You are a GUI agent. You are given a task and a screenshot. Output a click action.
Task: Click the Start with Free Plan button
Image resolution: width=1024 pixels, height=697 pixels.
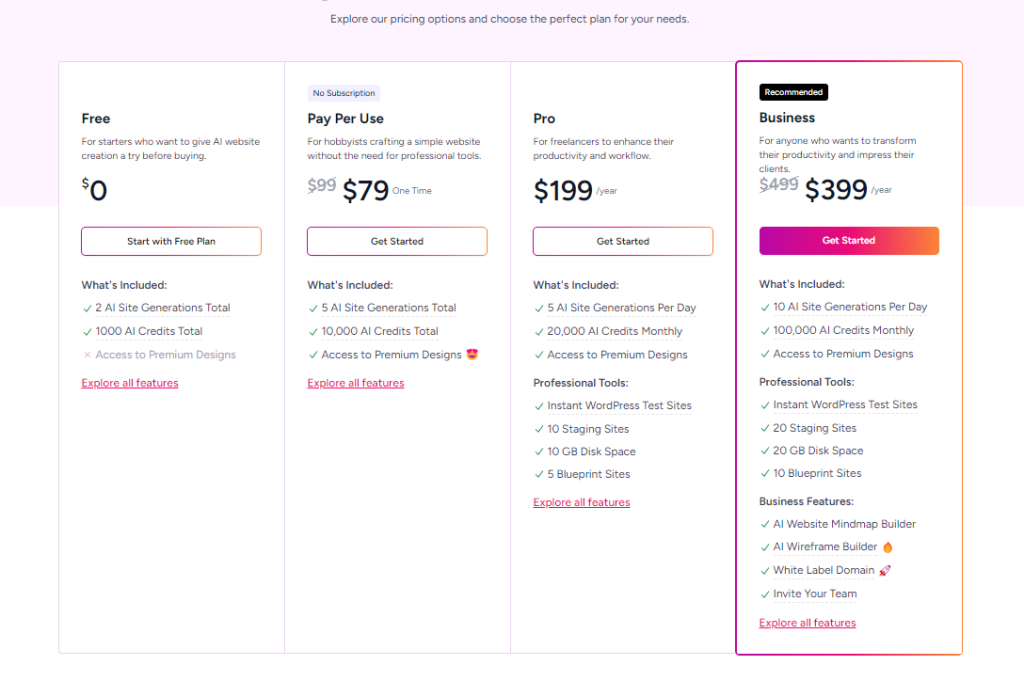(x=171, y=241)
